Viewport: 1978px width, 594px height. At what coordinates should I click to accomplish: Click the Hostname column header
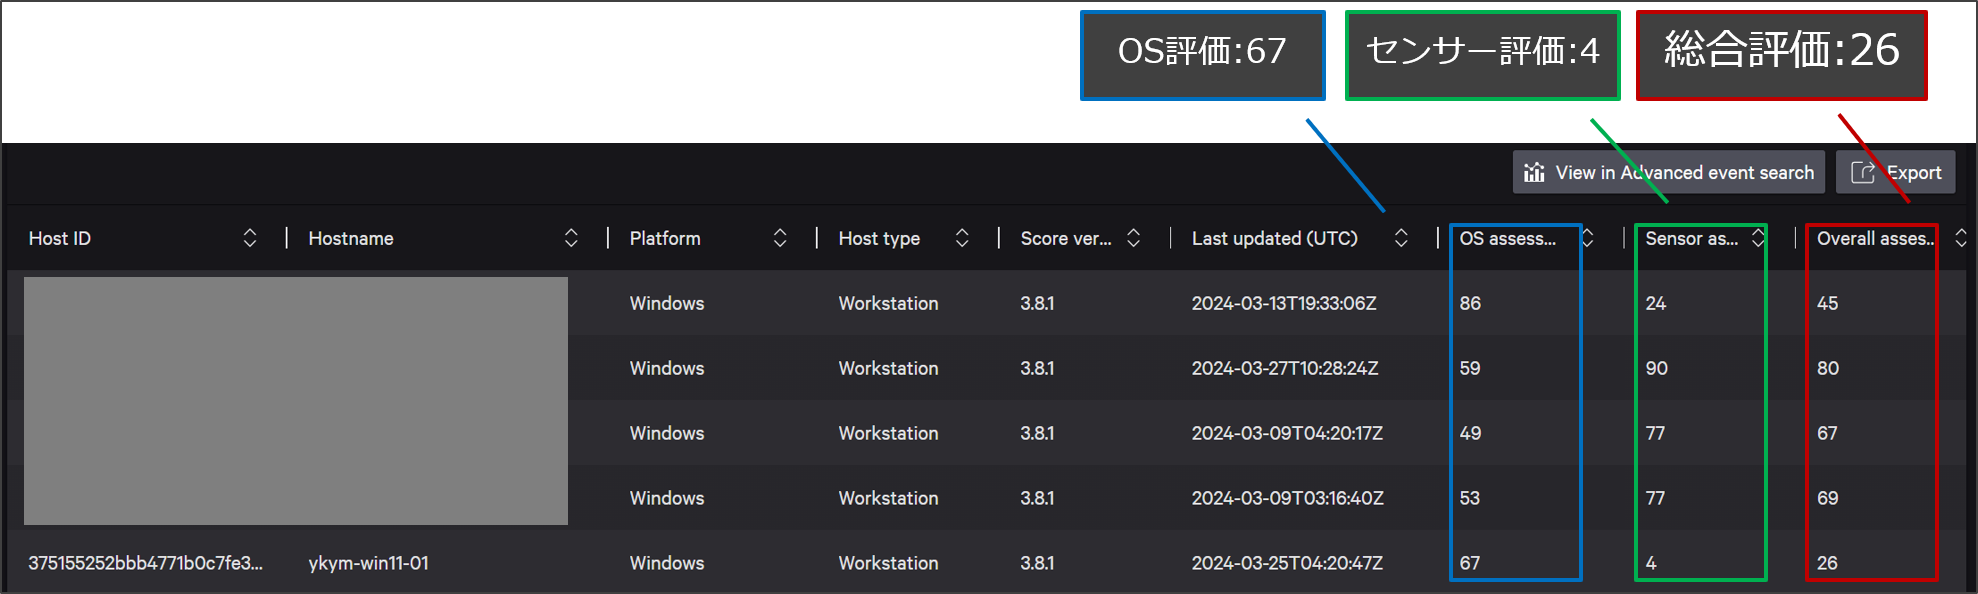click(351, 238)
